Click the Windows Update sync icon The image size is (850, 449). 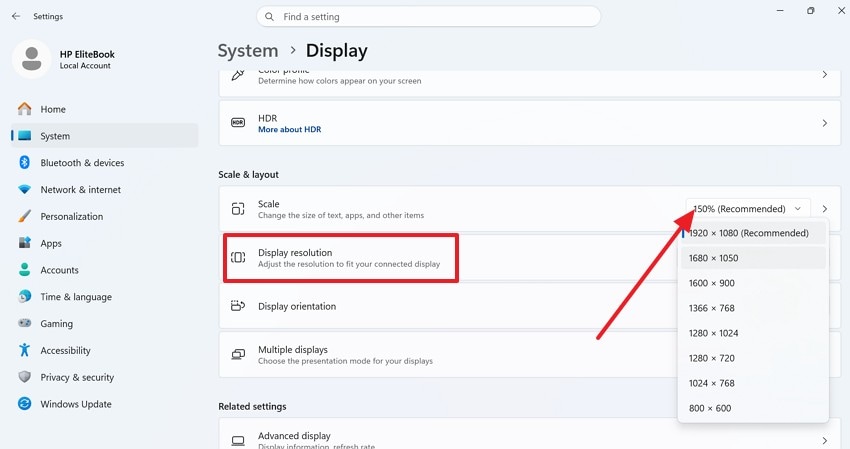pos(24,403)
